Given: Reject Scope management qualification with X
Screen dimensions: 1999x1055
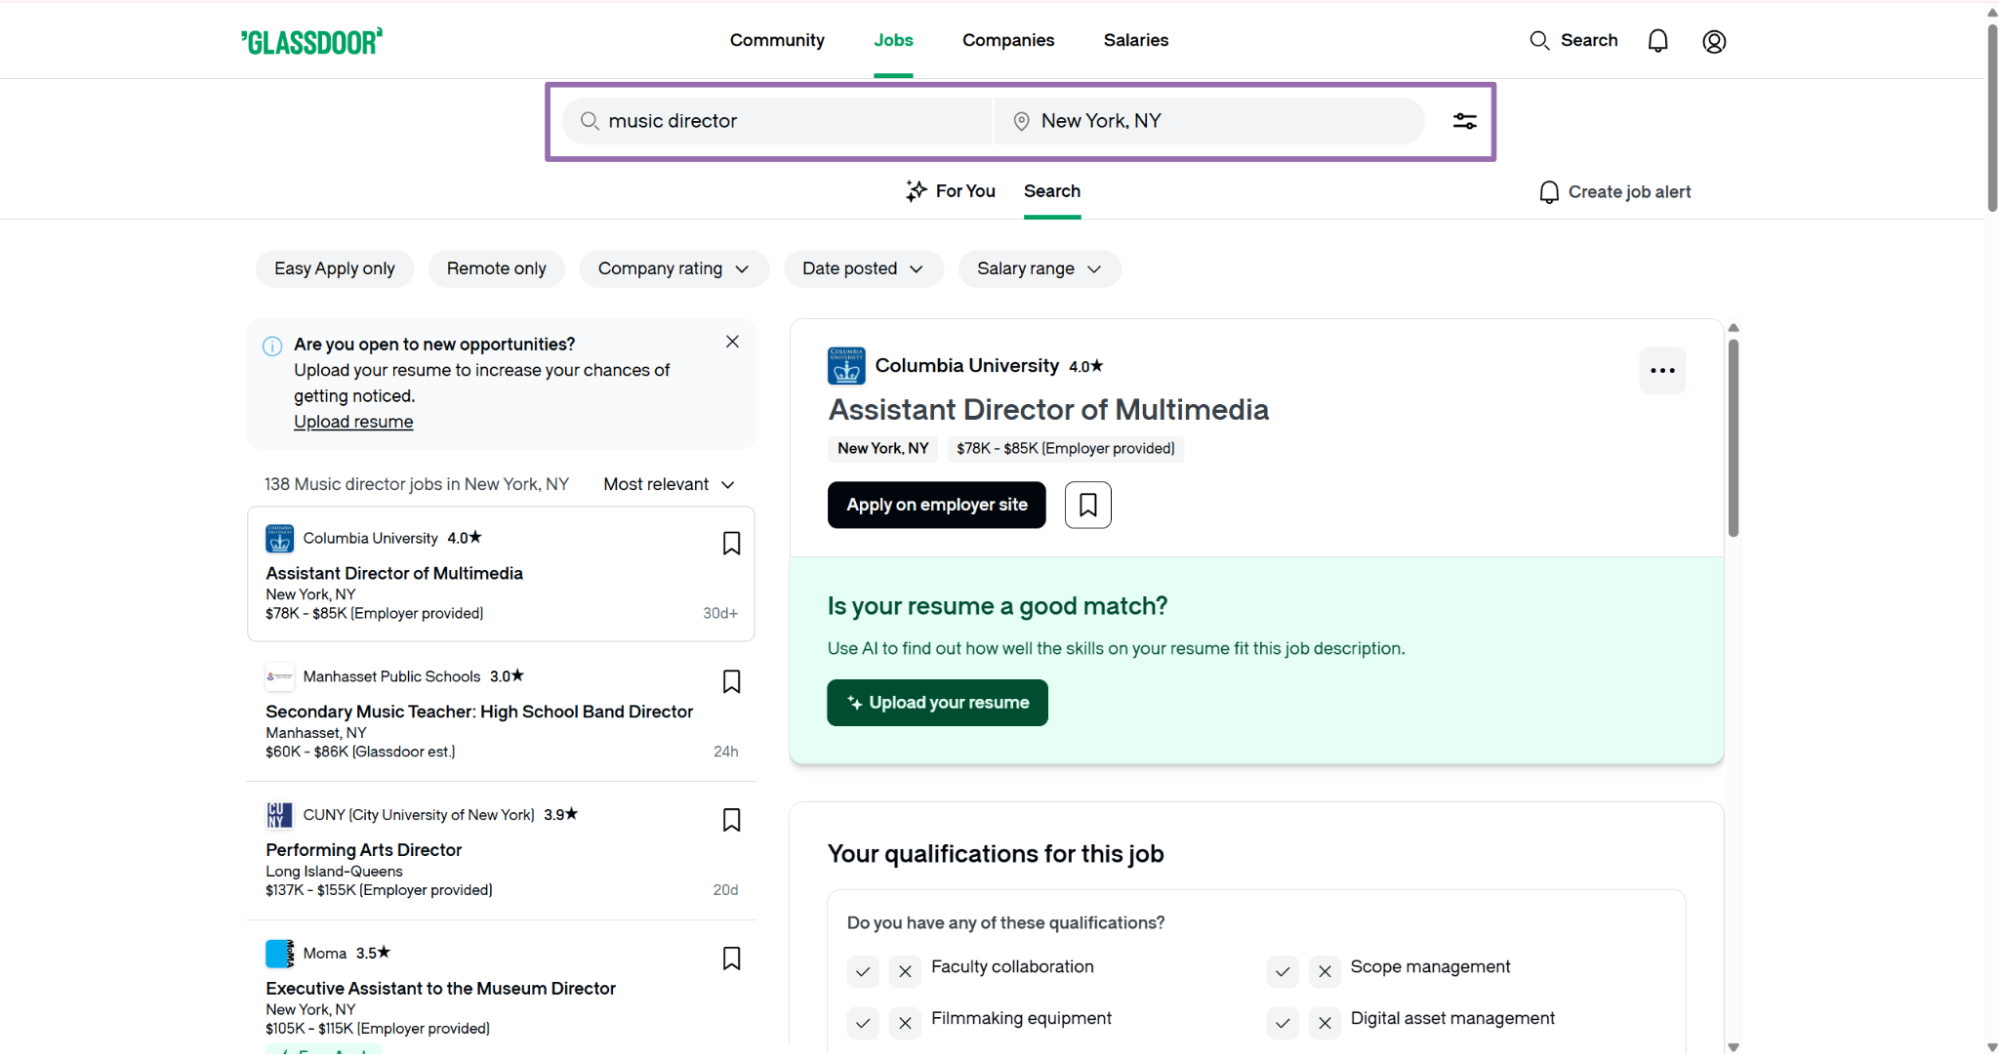Looking at the screenshot, I should [x=1324, y=971].
